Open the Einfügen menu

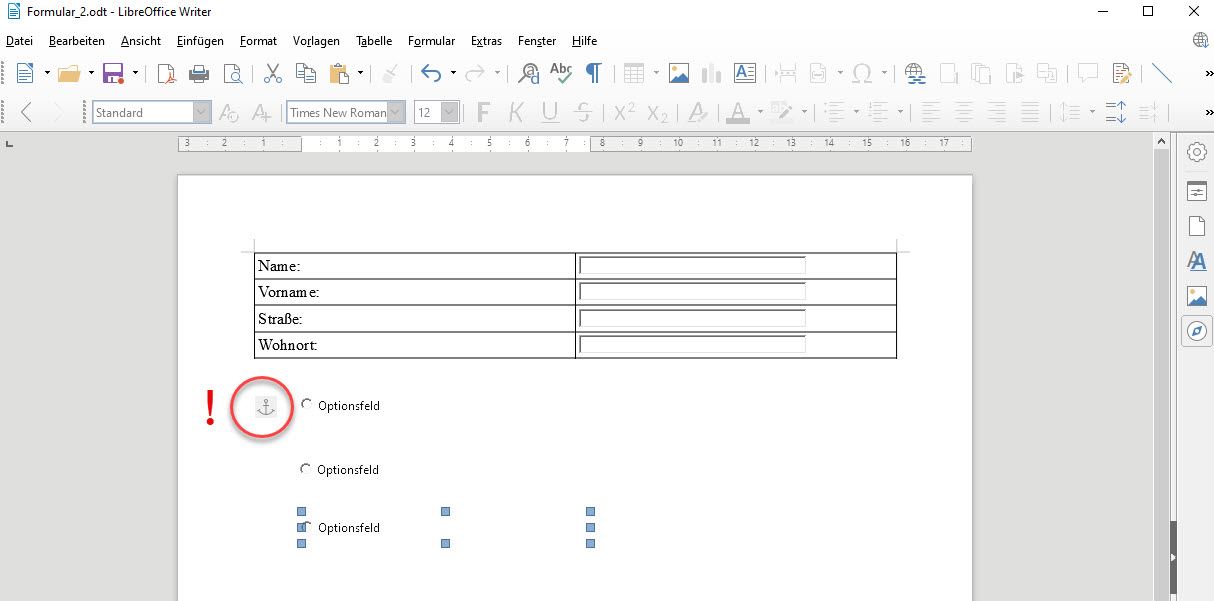pos(200,41)
